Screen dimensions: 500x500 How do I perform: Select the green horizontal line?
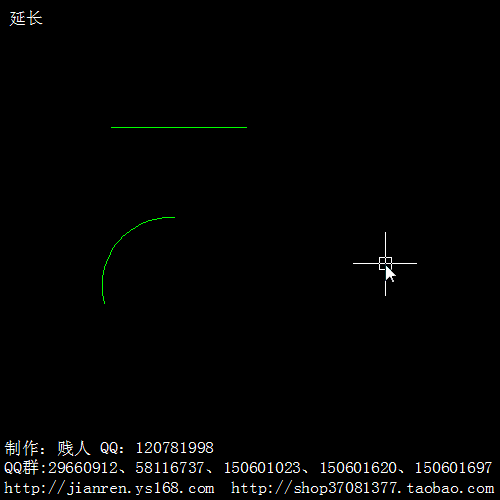tap(179, 127)
